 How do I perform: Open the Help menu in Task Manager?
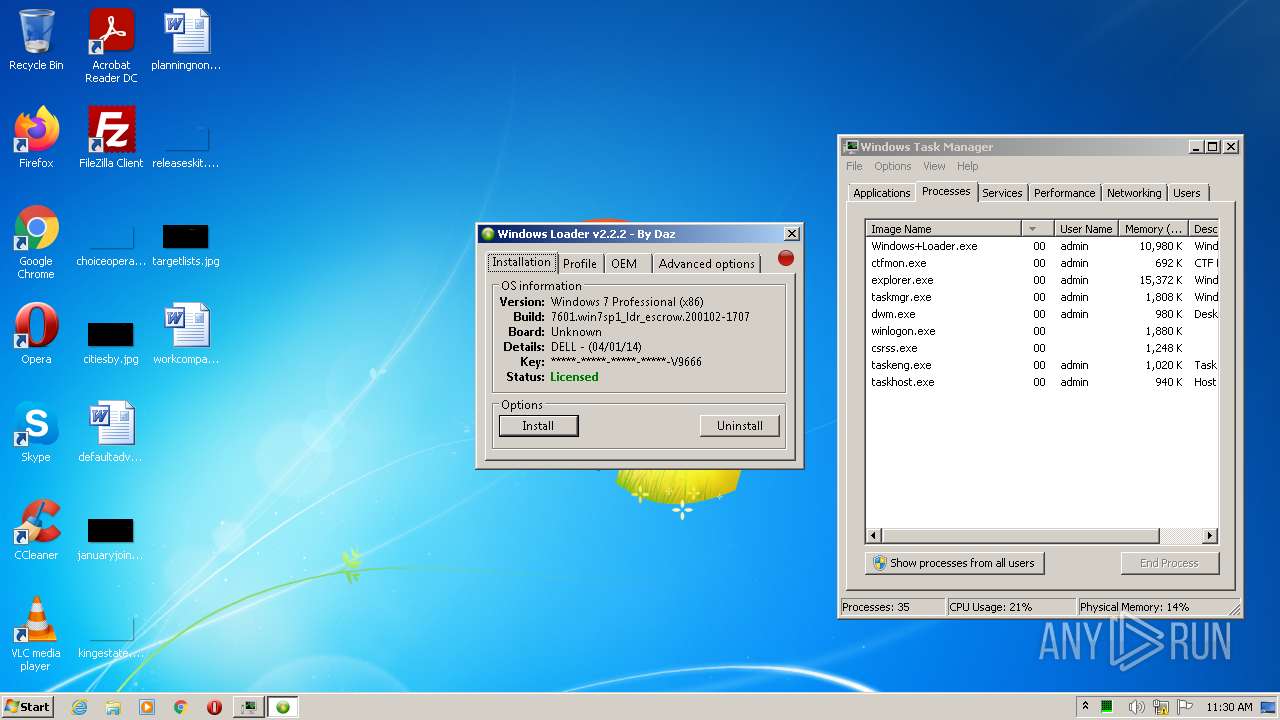tap(967, 166)
